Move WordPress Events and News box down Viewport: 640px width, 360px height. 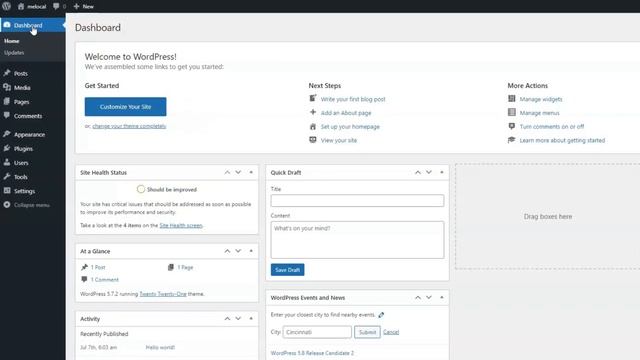pyautogui.click(x=429, y=298)
